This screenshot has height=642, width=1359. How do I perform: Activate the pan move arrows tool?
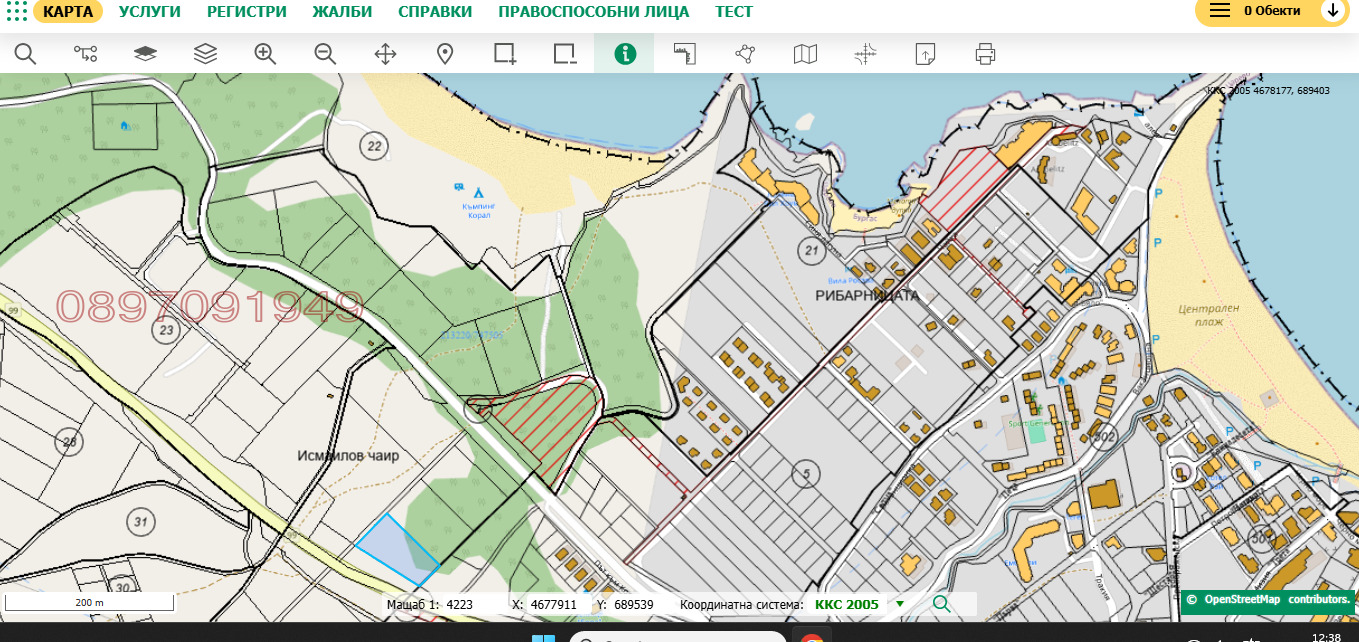(x=385, y=54)
